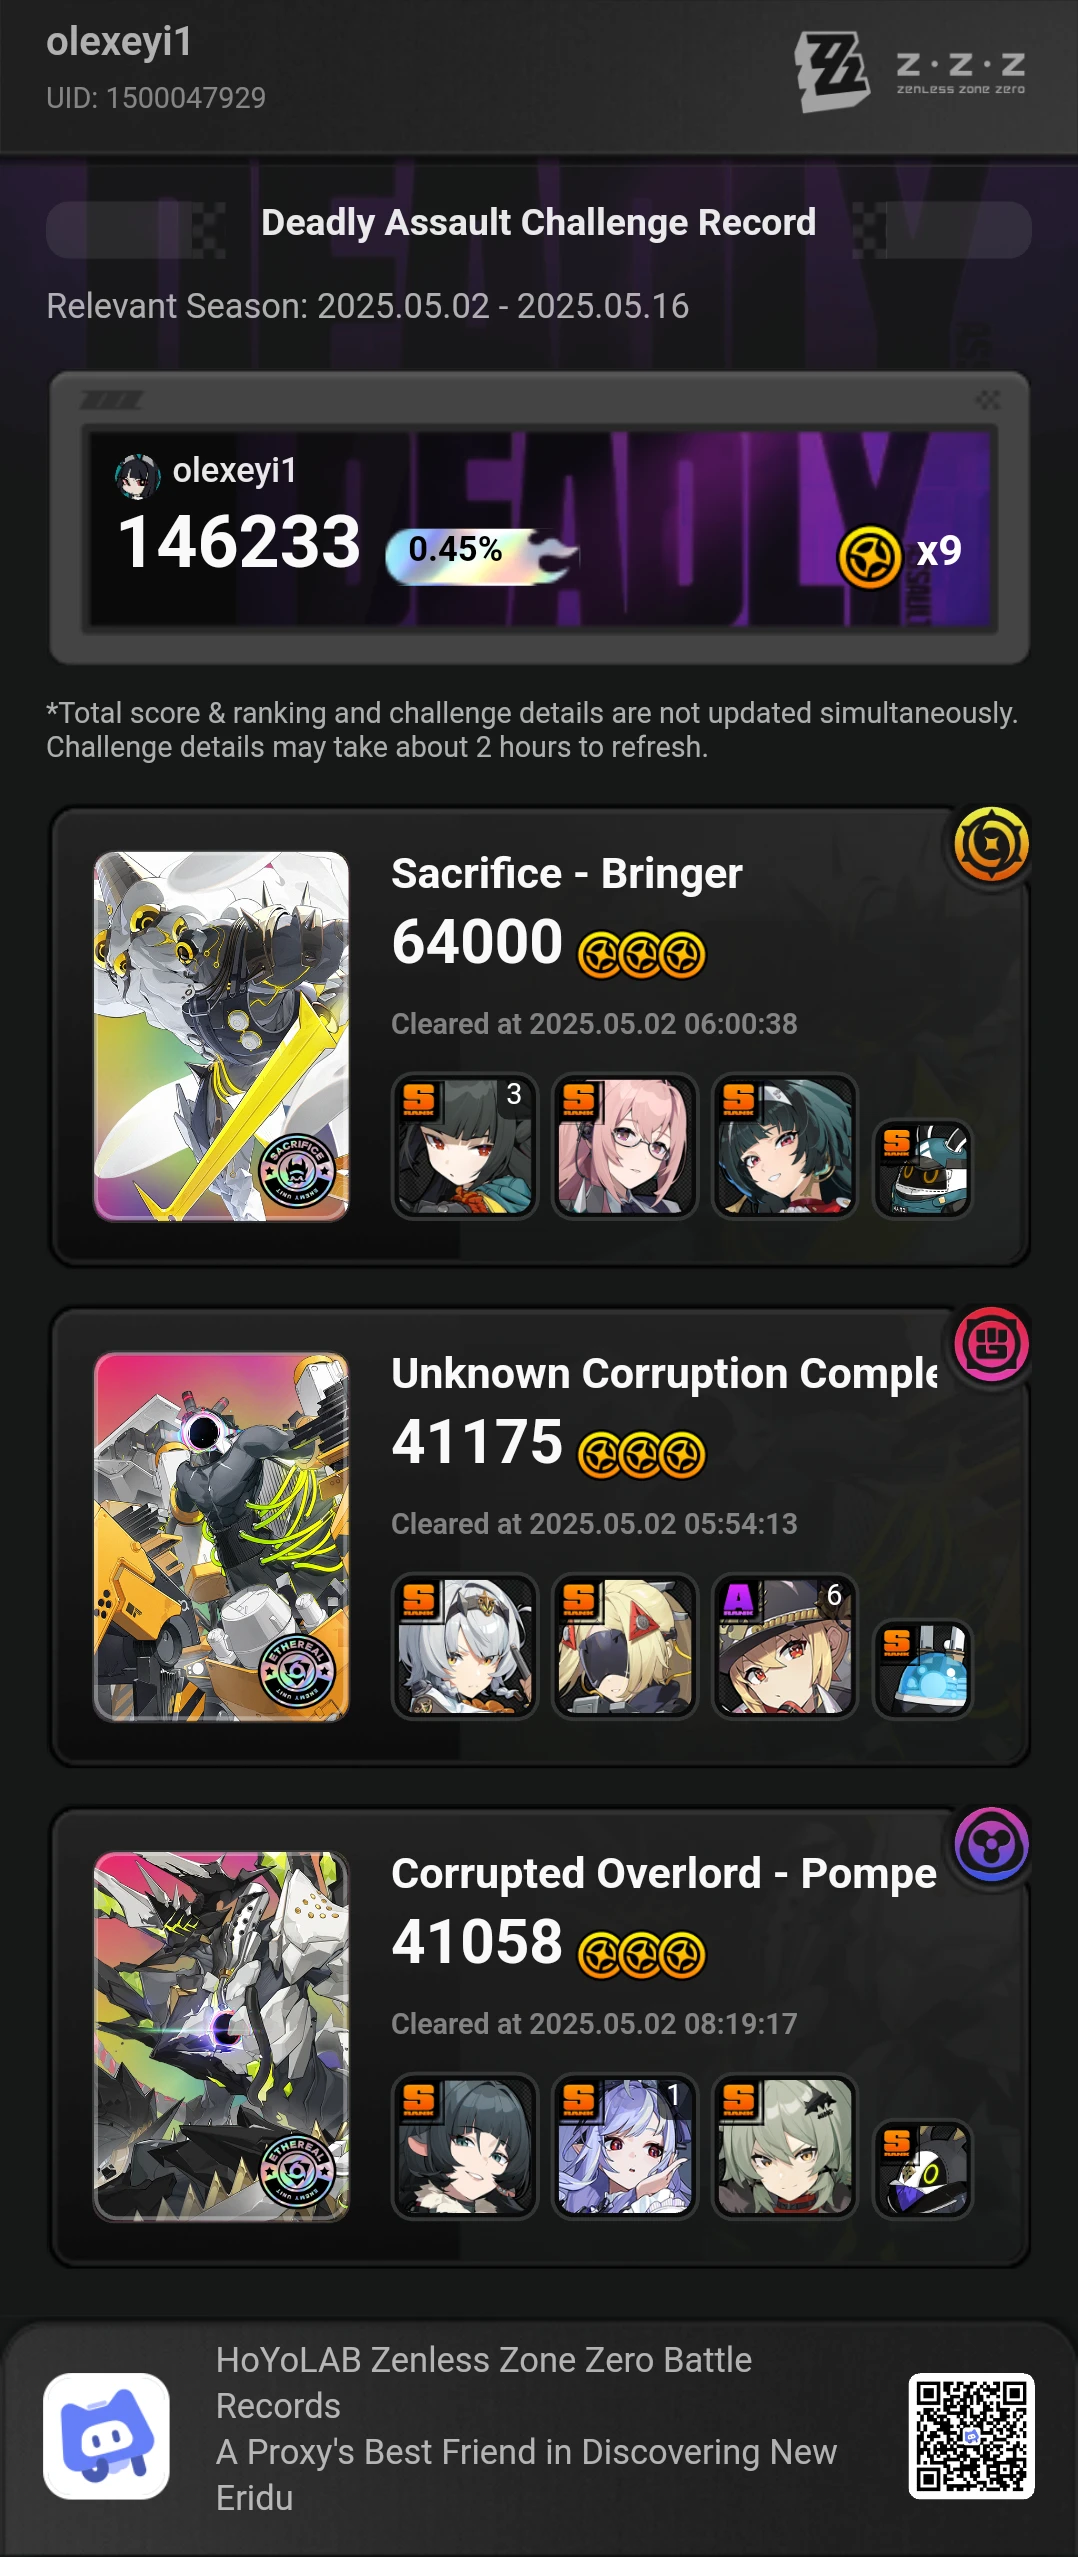The image size is (1078, 2557).
Task: Tap the Sacrifice Bringer yellow buff badge
Action: tap(991, 844)
